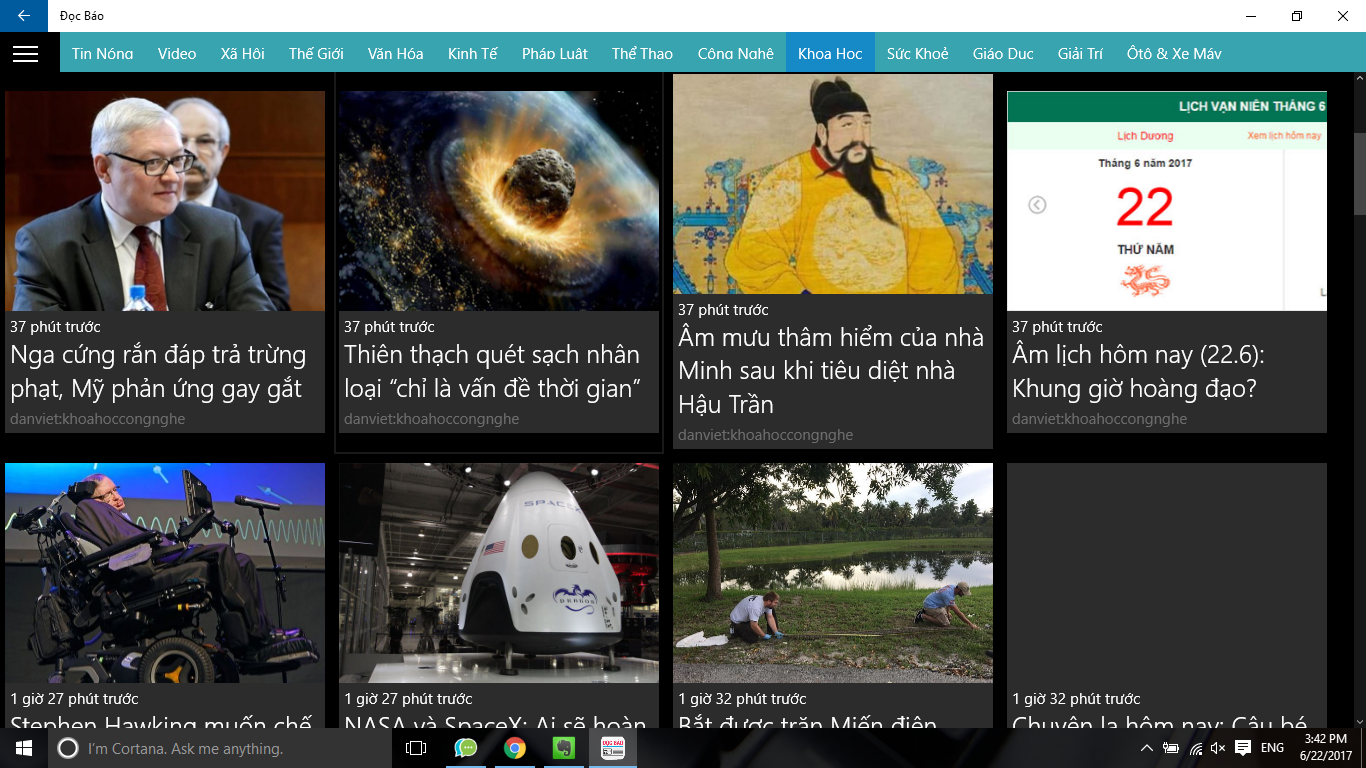Open Evernote from the taskbar
This screenshot has width=1366, height=768.
(x=564, y=748)
